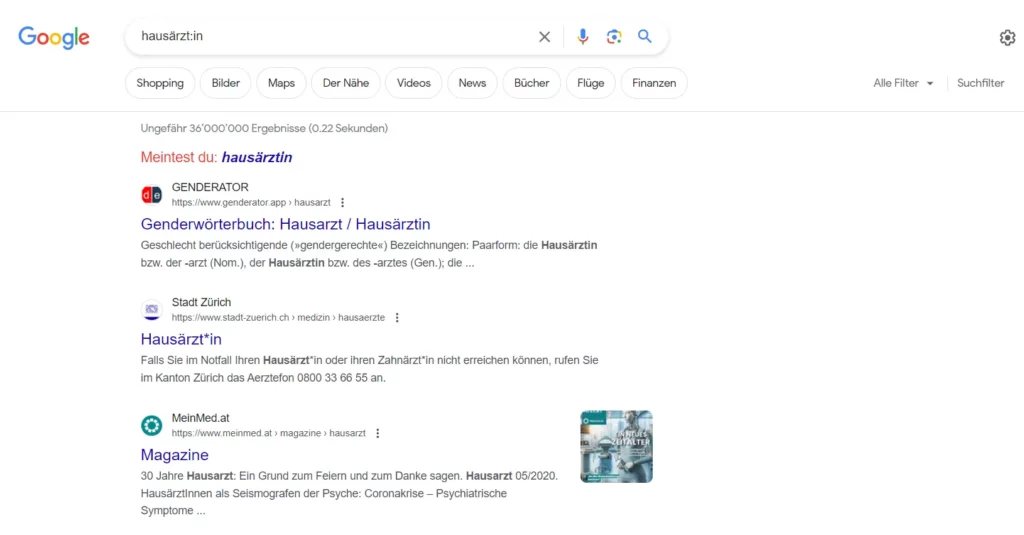
Task: Switch to Videos results
Action: pyautogui.click(x=413, y=83)
